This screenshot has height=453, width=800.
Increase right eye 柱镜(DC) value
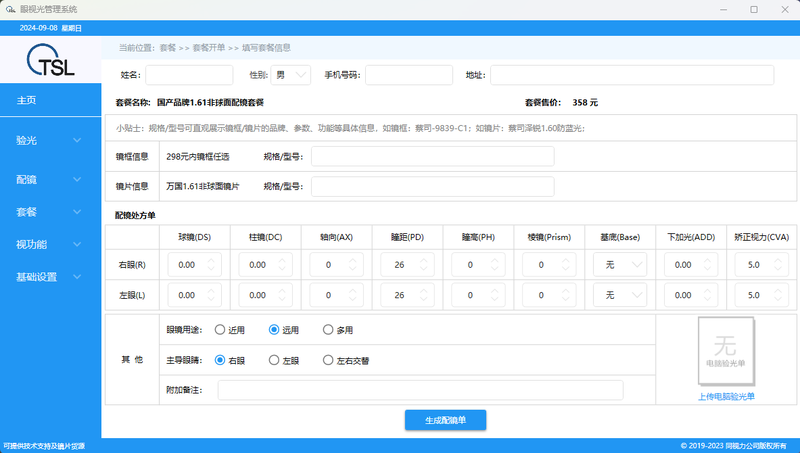point(282,261)
